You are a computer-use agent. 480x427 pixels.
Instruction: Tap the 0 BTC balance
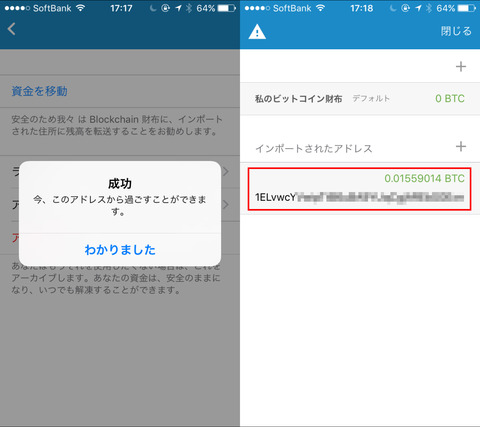coord(450,99)
